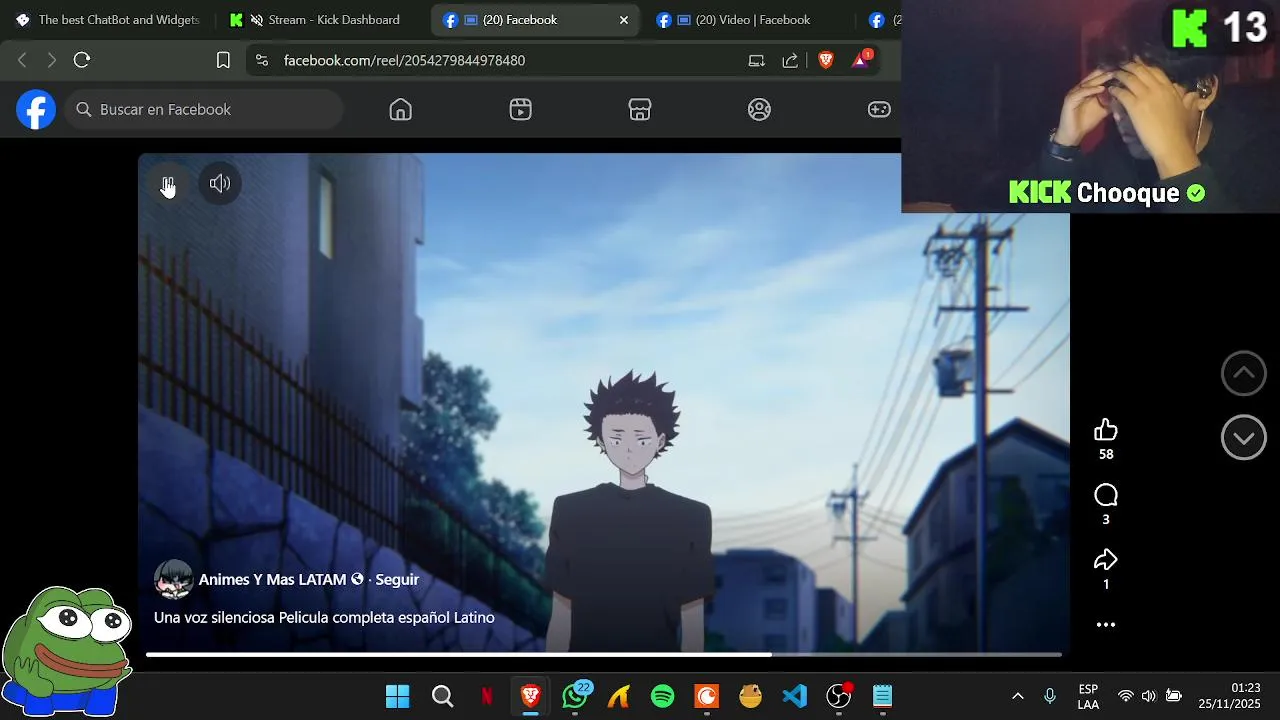The width and height of the screenshot is (1280, 720).
Task: Open the Facebook Reels video icon
Action: (520, 110)
